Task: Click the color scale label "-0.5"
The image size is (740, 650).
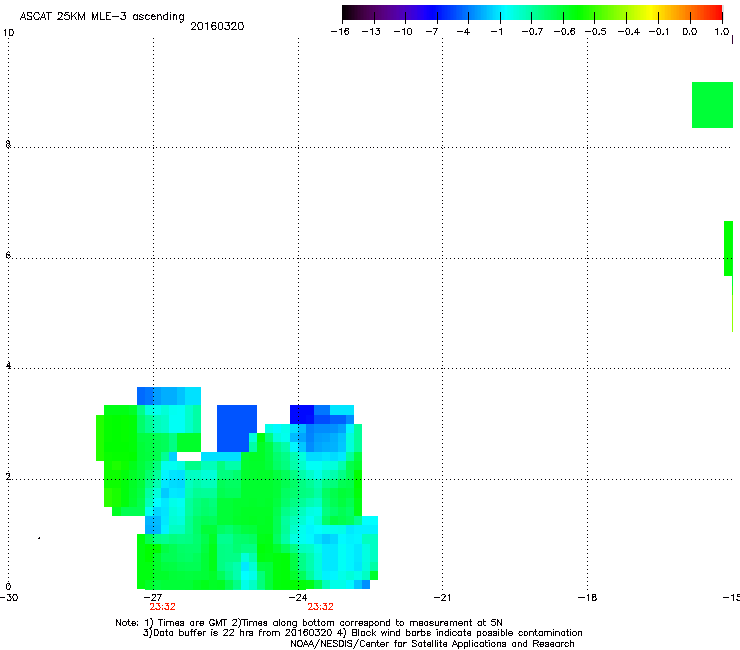Action: point(596,32)
